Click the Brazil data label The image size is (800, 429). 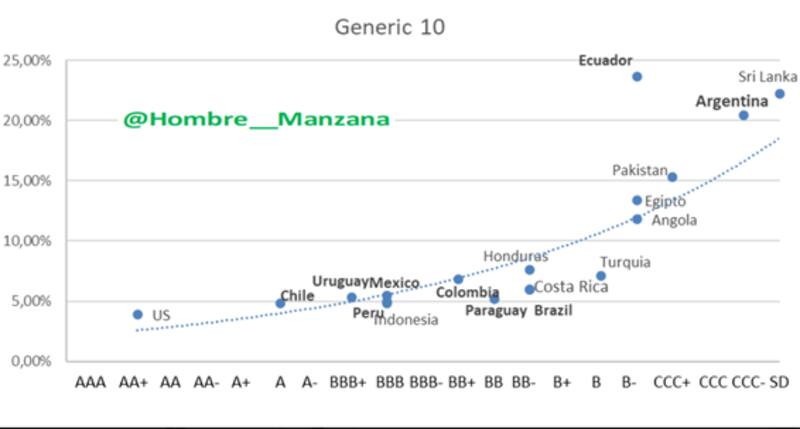coord(552,311)
